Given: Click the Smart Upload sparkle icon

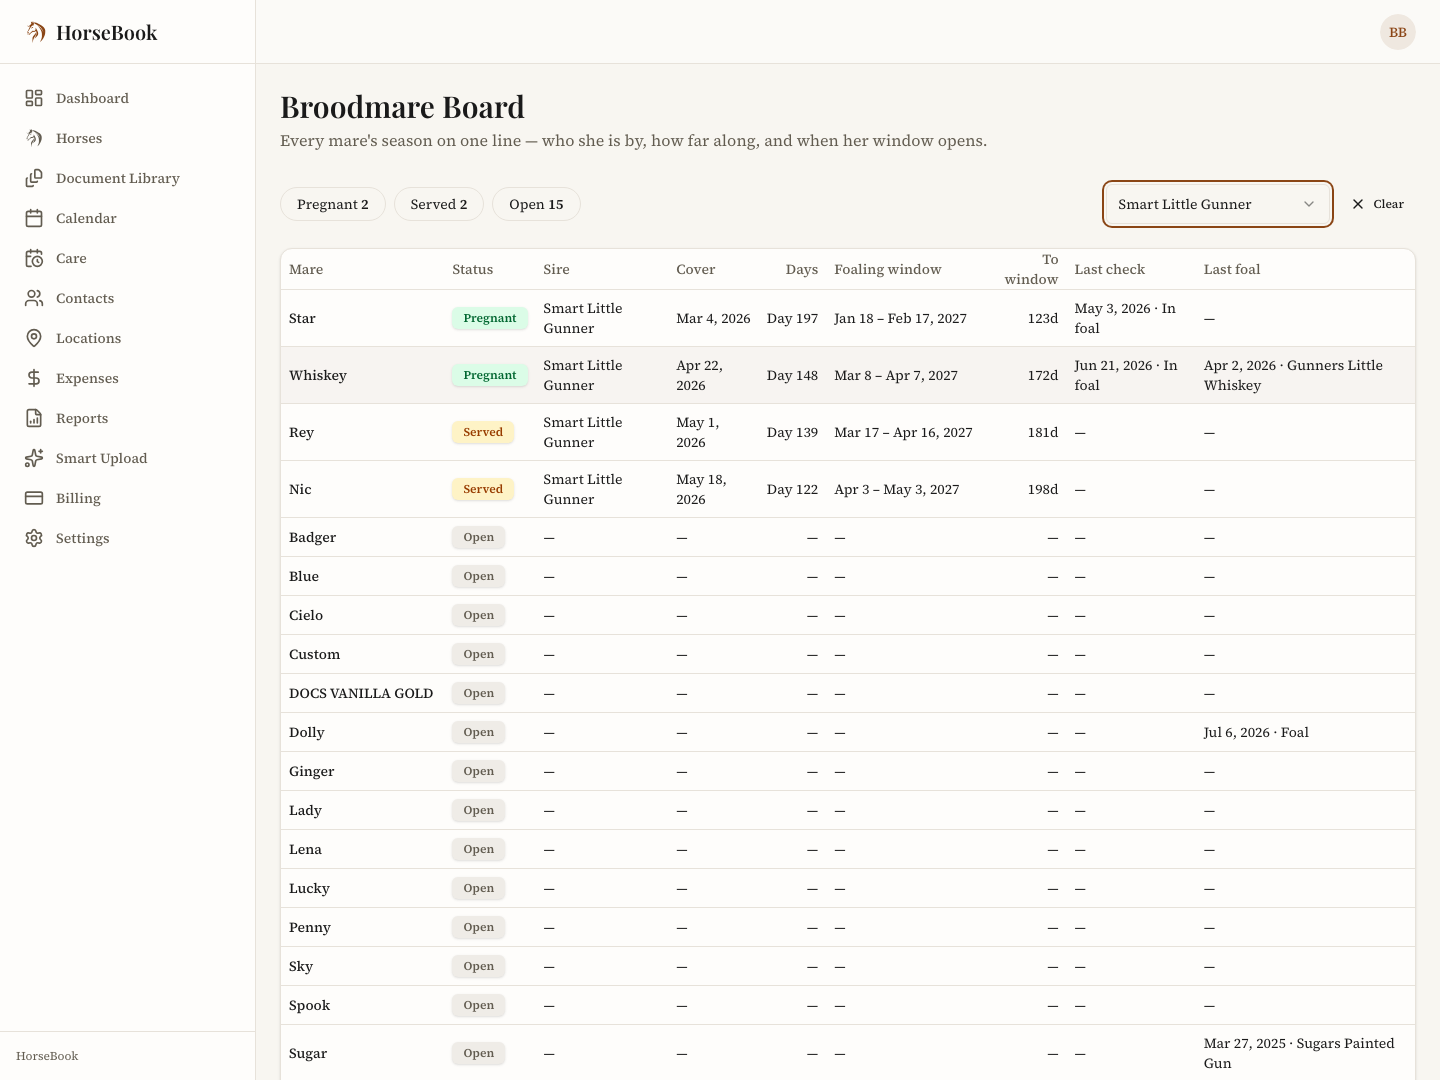Looking at the screenshot, I should click(34, 458).
